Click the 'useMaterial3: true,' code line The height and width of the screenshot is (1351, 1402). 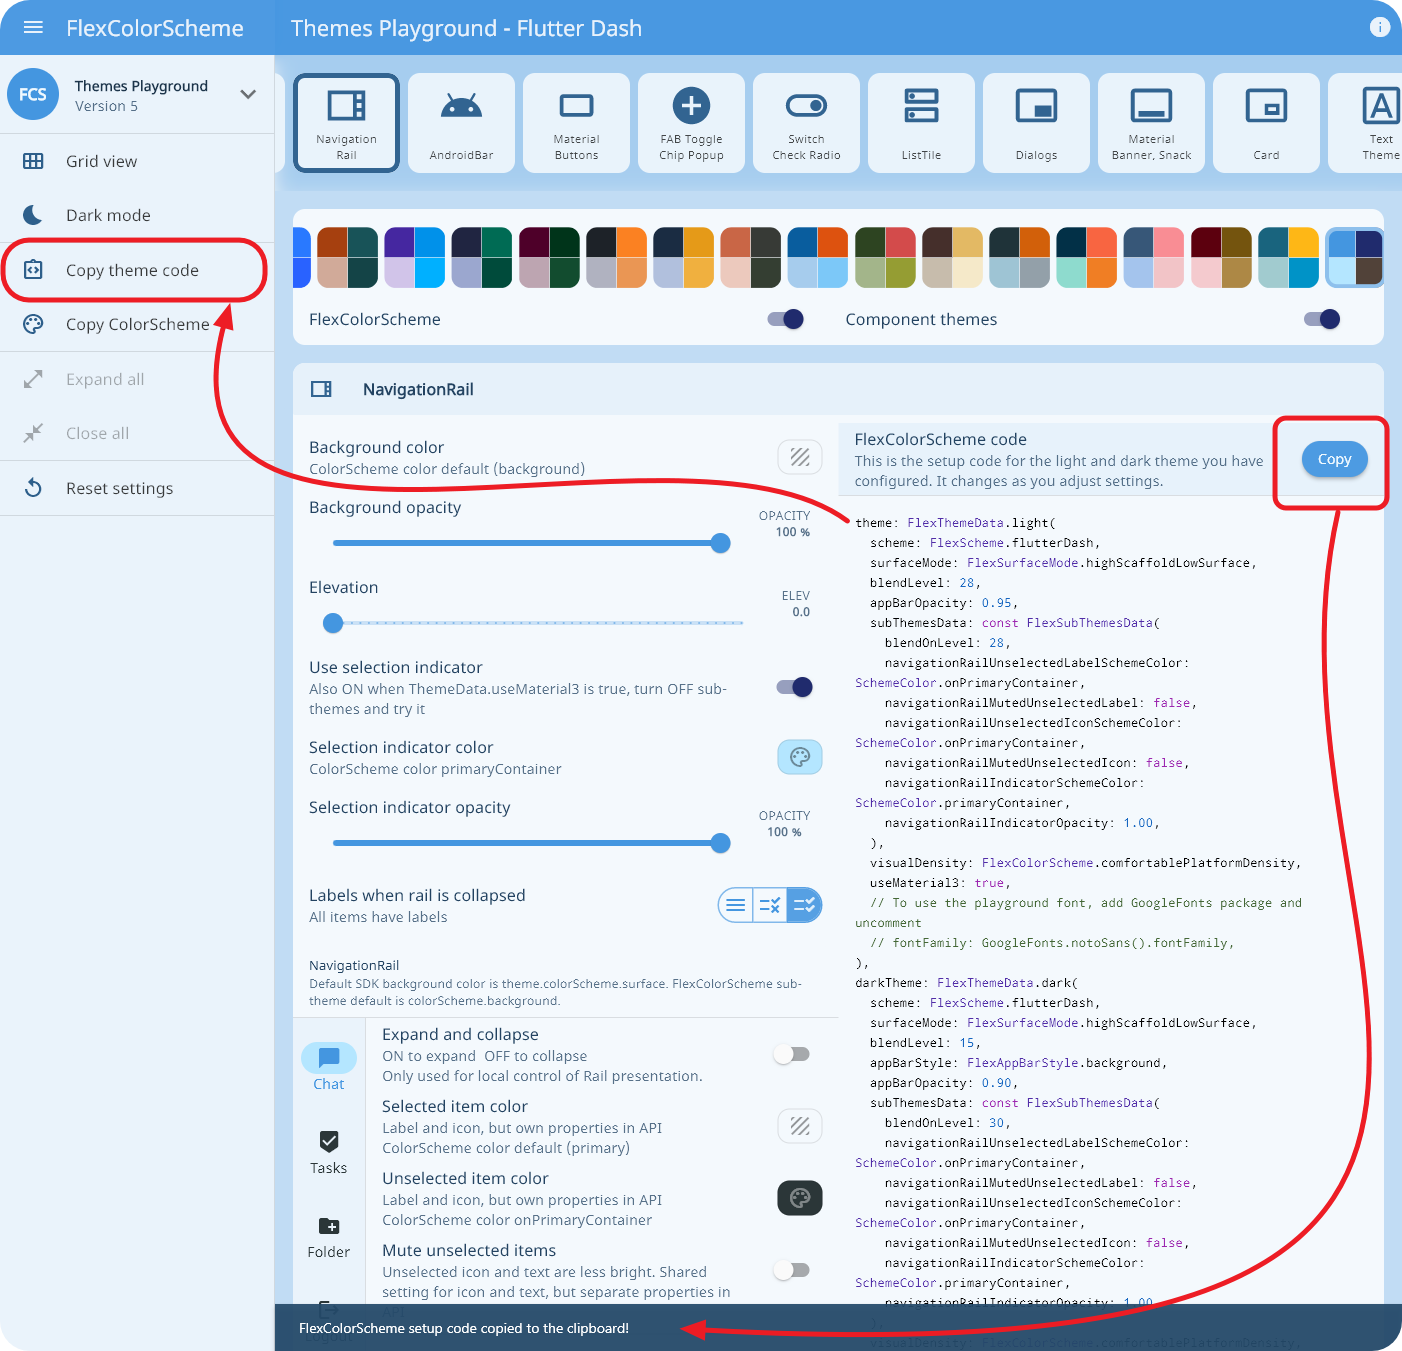pos(940,883)
